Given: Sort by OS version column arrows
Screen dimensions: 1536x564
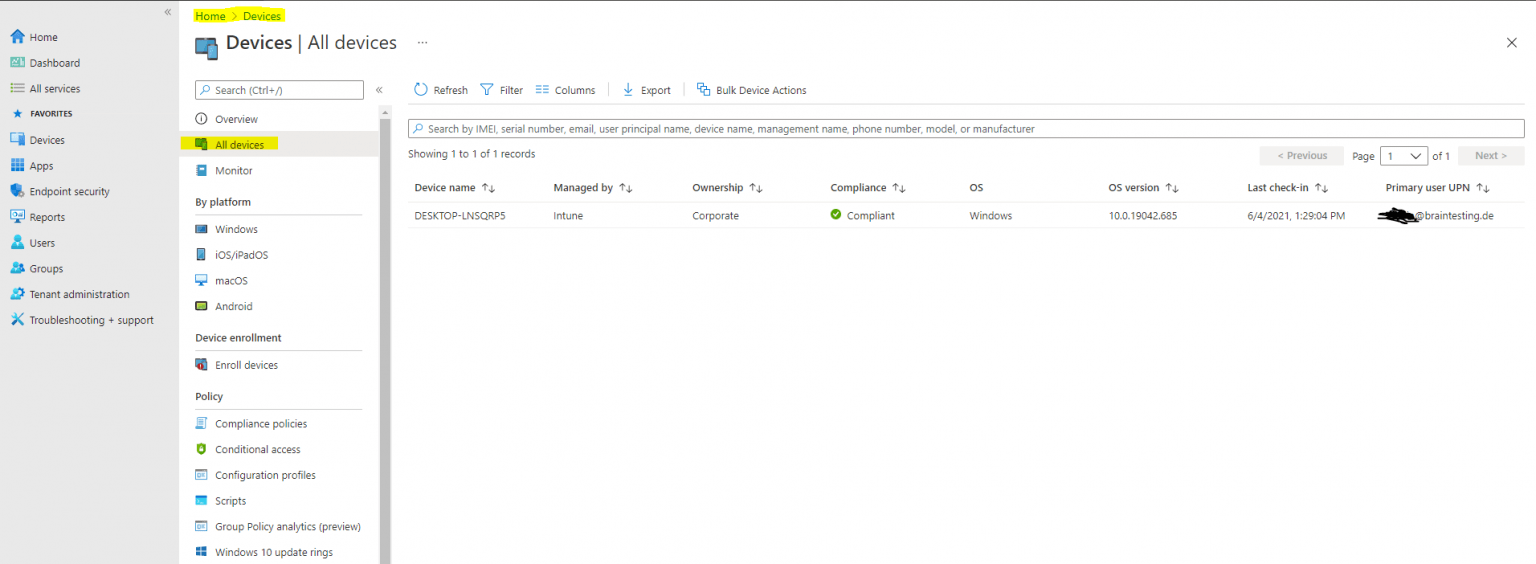Looking at the screenshot, I should [x=1172, y=188].
